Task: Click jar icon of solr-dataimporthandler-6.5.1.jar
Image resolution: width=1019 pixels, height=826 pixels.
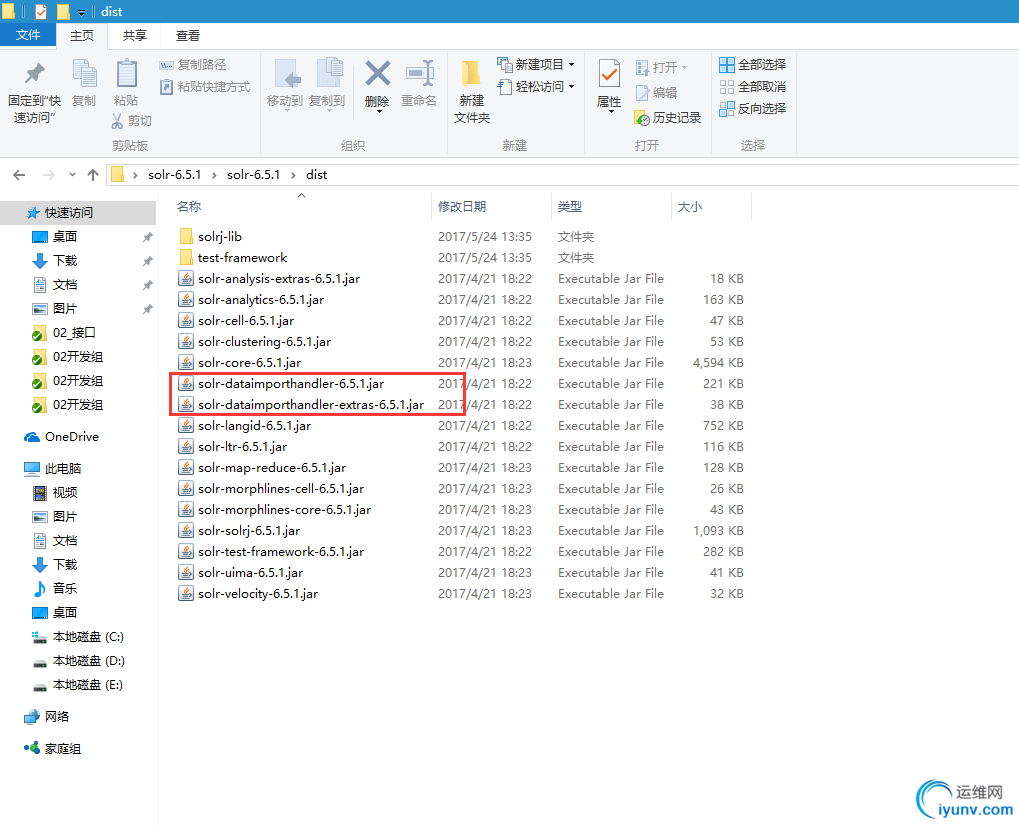Action: pyautogui.click(x=186, y=383)
